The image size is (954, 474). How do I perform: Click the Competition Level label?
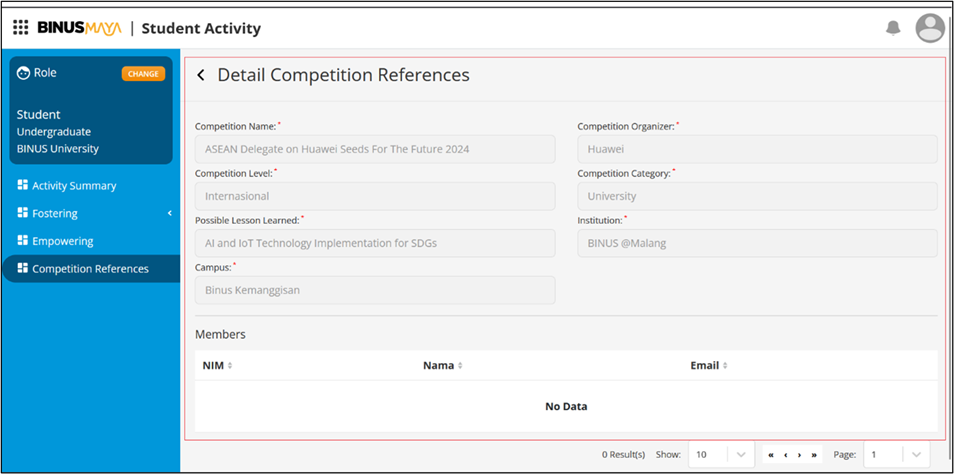(233, 173)
